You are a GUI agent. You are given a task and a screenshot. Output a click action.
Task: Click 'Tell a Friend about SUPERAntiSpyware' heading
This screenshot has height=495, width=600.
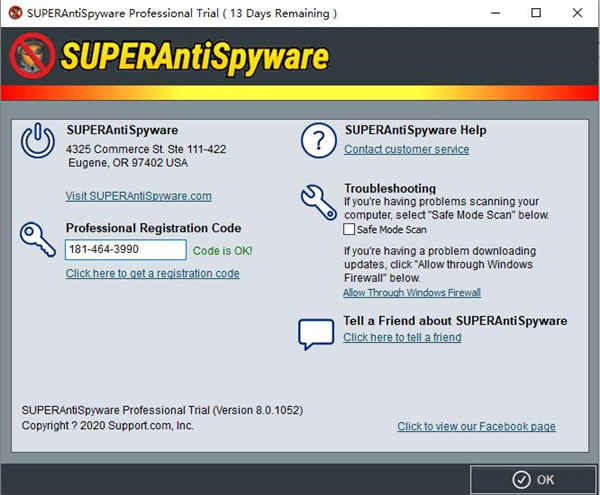pos(455,321)
